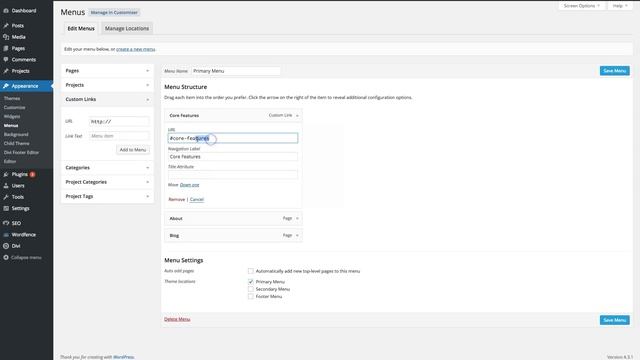Click the Link Text input field
The width and height of the screenshot is (640, 360).
(x=119, y=136)
